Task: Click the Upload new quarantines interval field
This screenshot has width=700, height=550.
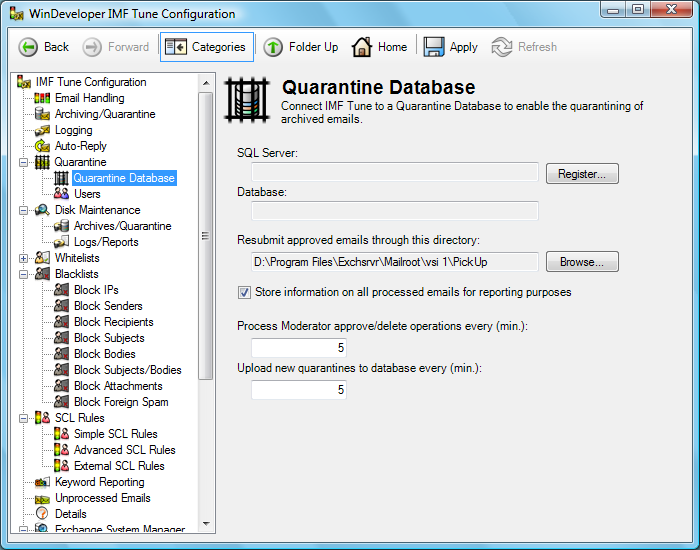Action: (299, 390)
